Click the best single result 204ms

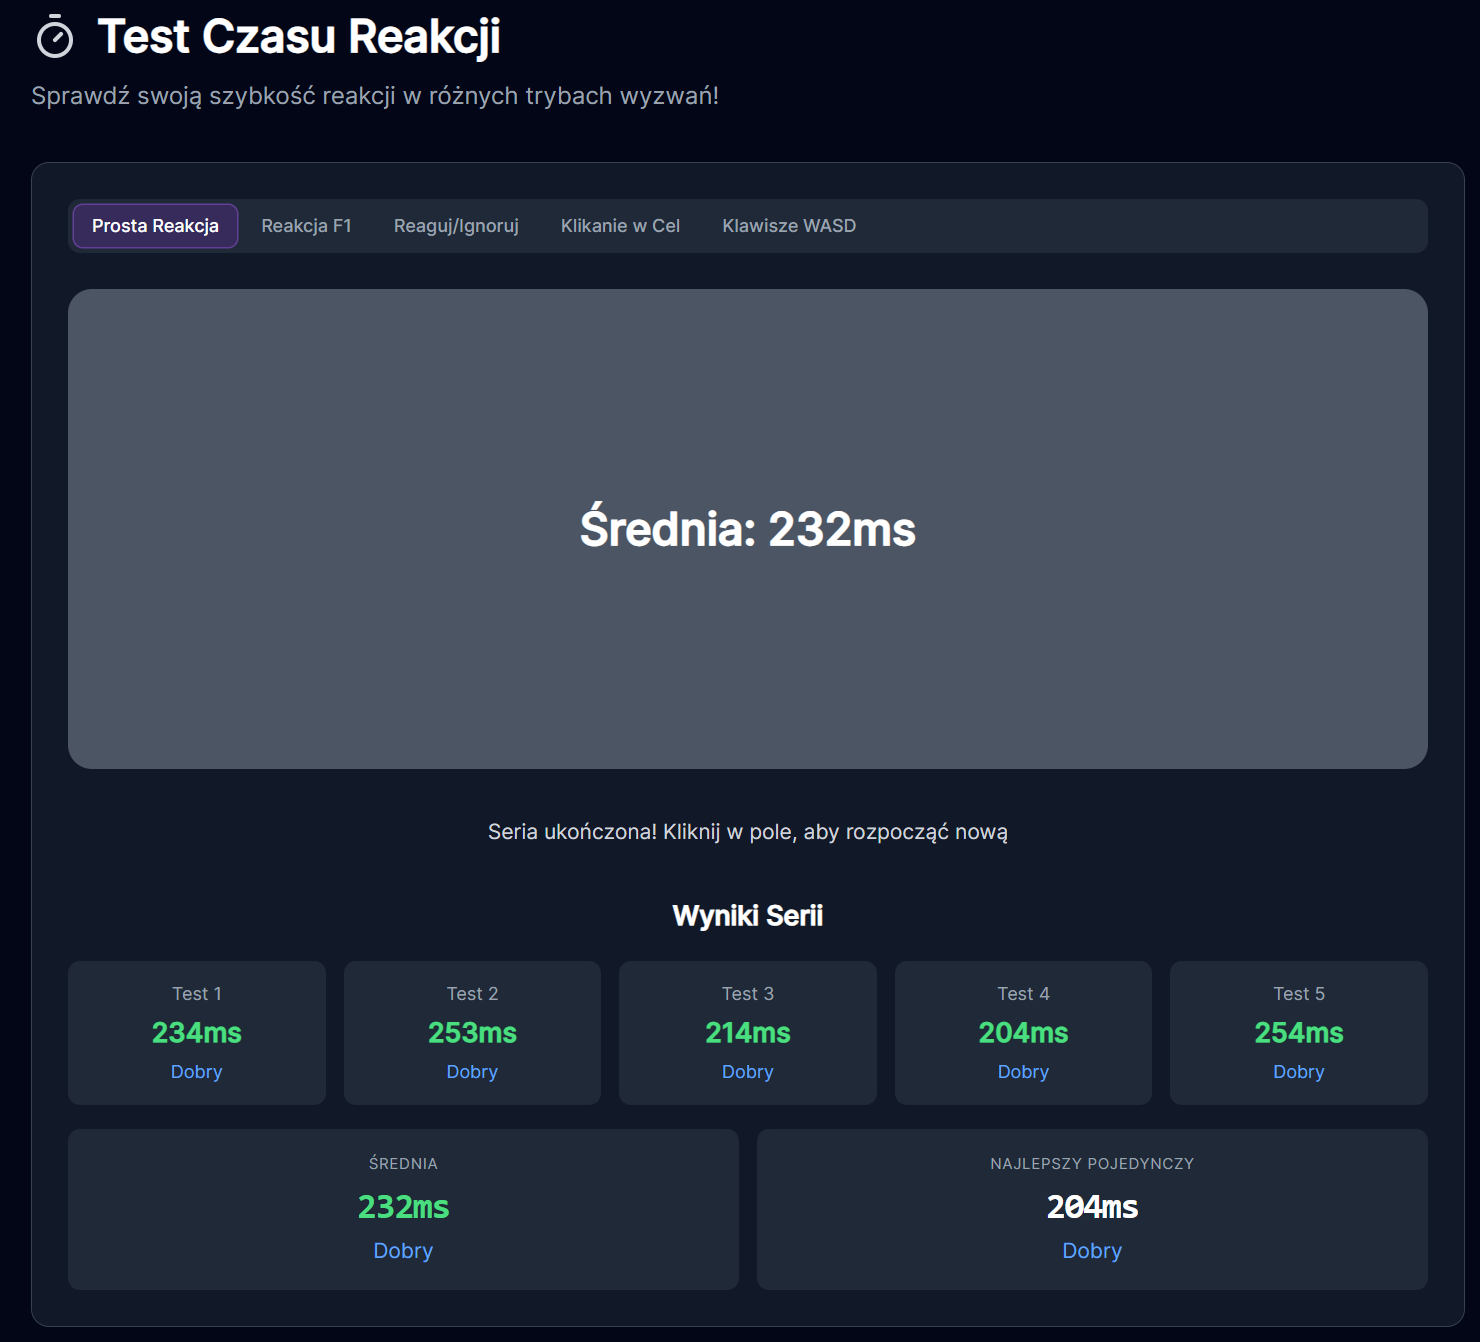click(1092, 1207)
